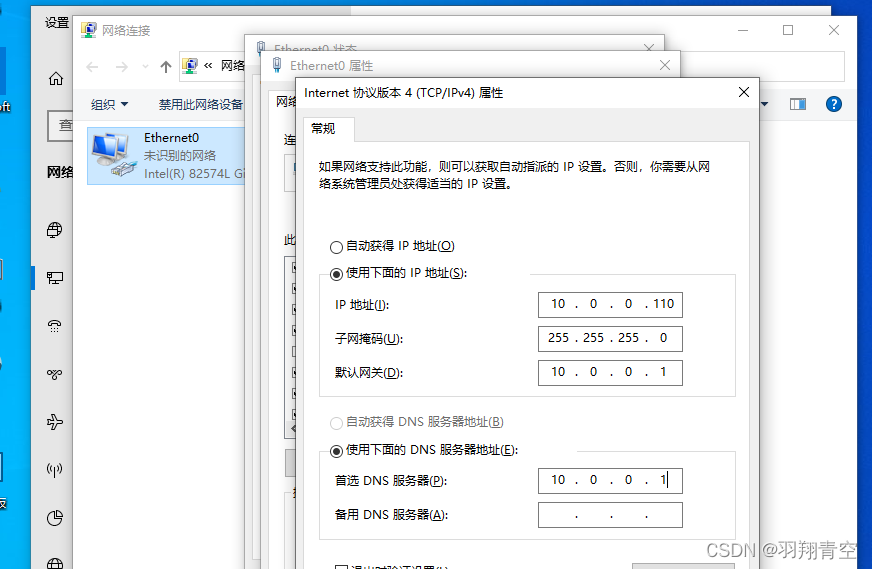The image size is (872, 569).
Task: Minimize the Network Connections window
Action: (x=743, y=30)
